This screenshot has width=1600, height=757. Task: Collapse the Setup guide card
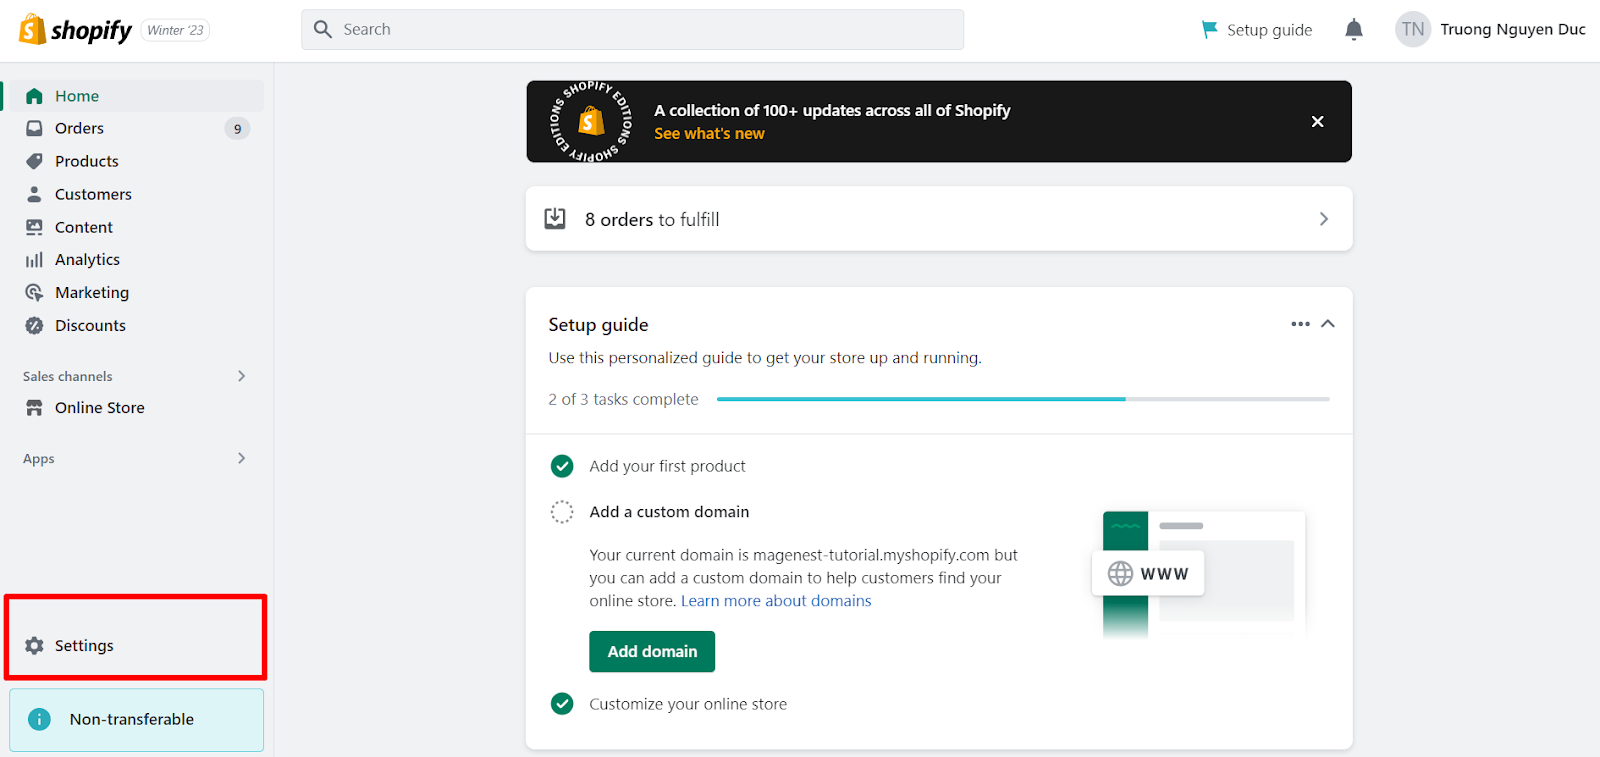click(x=1328, y=324)
